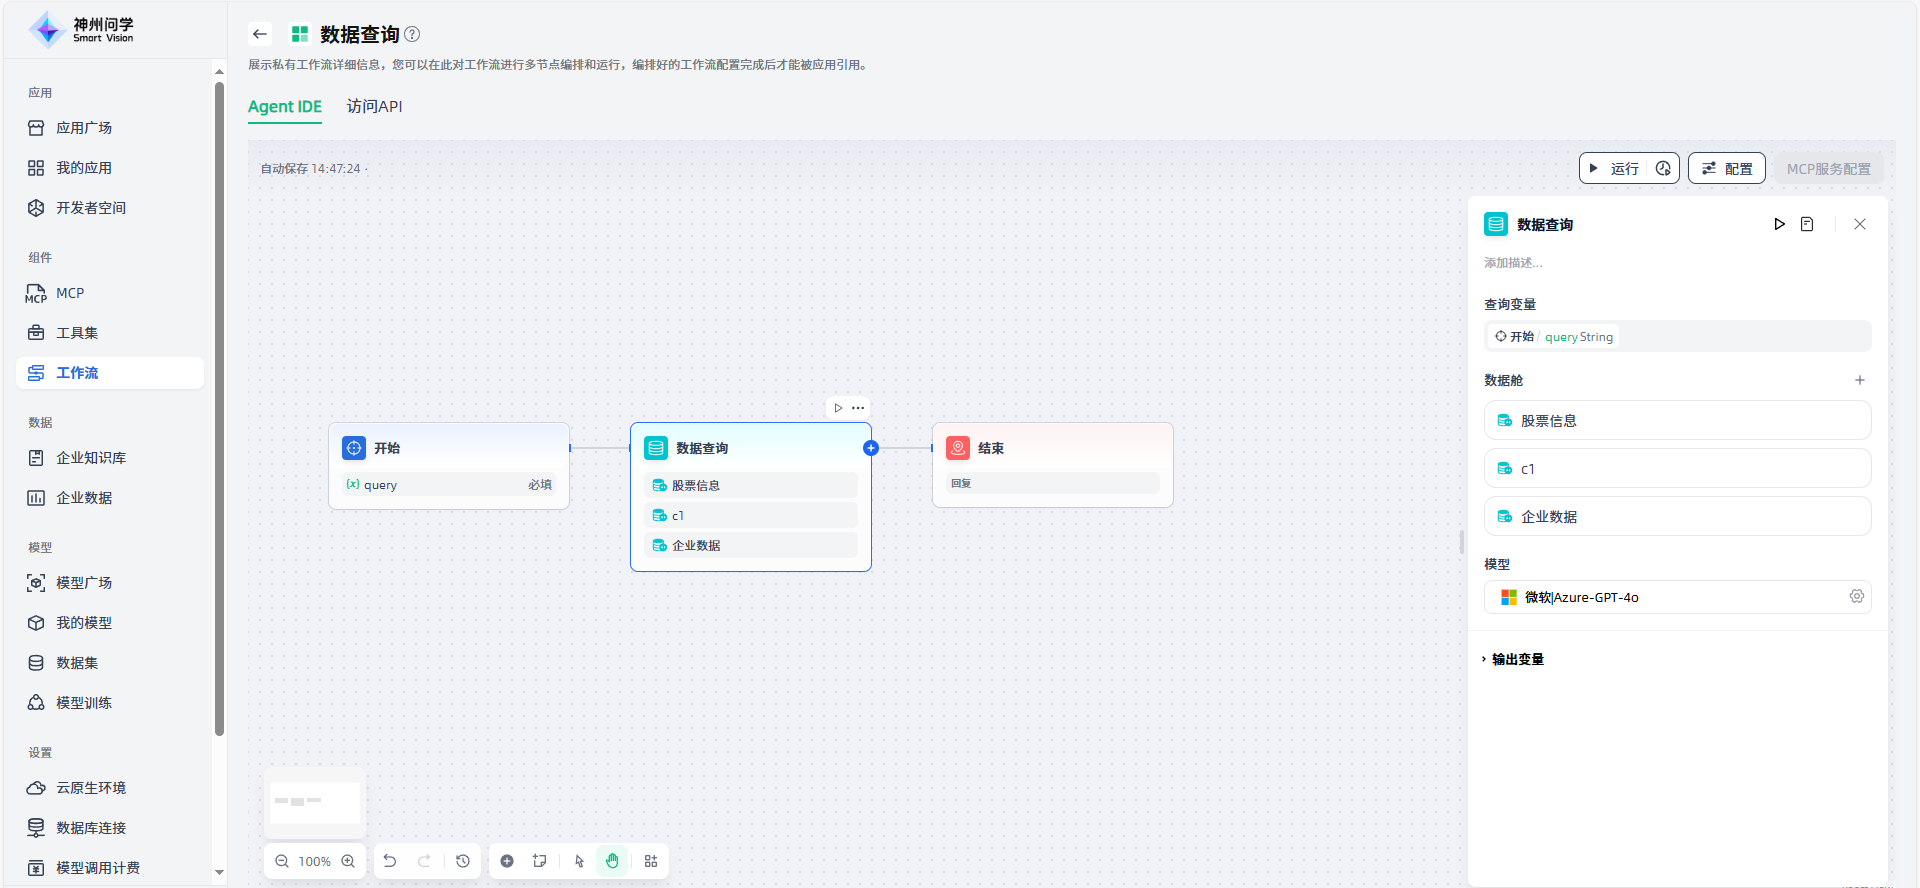
Task: Click the 添加描述 description field
Action: click(1513, 263)
